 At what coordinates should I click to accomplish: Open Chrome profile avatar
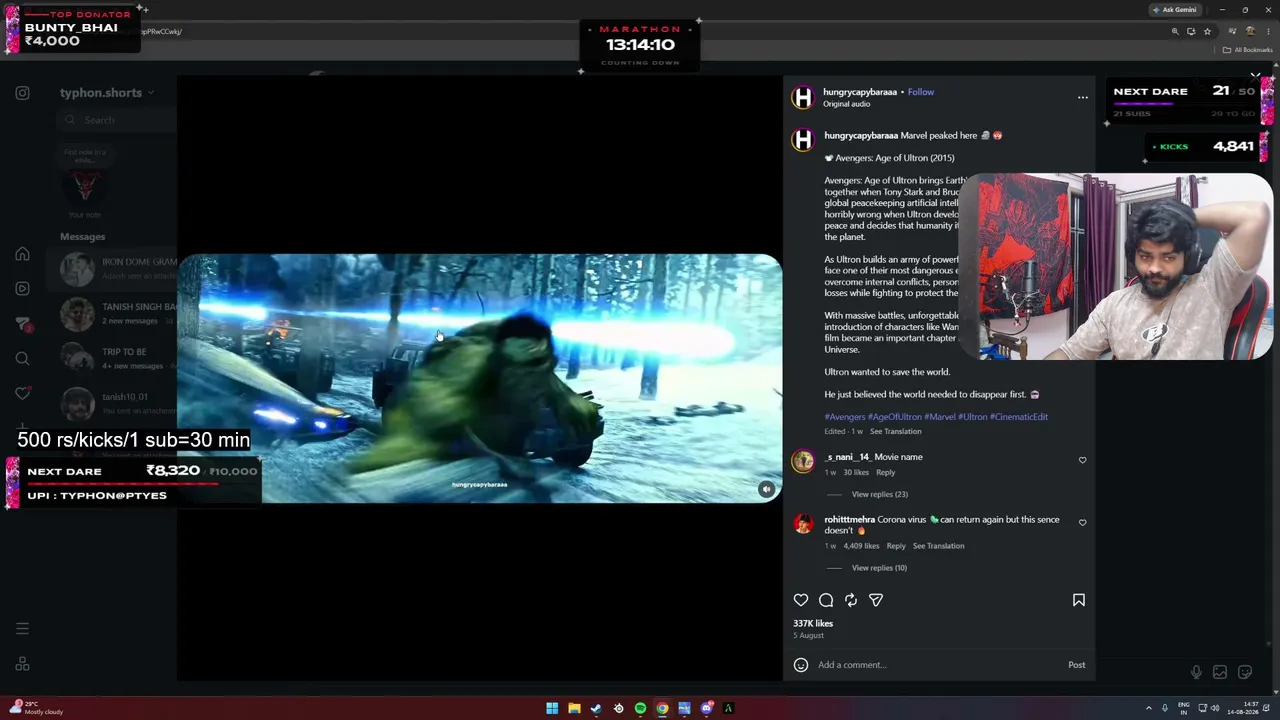pos(1250,31)
